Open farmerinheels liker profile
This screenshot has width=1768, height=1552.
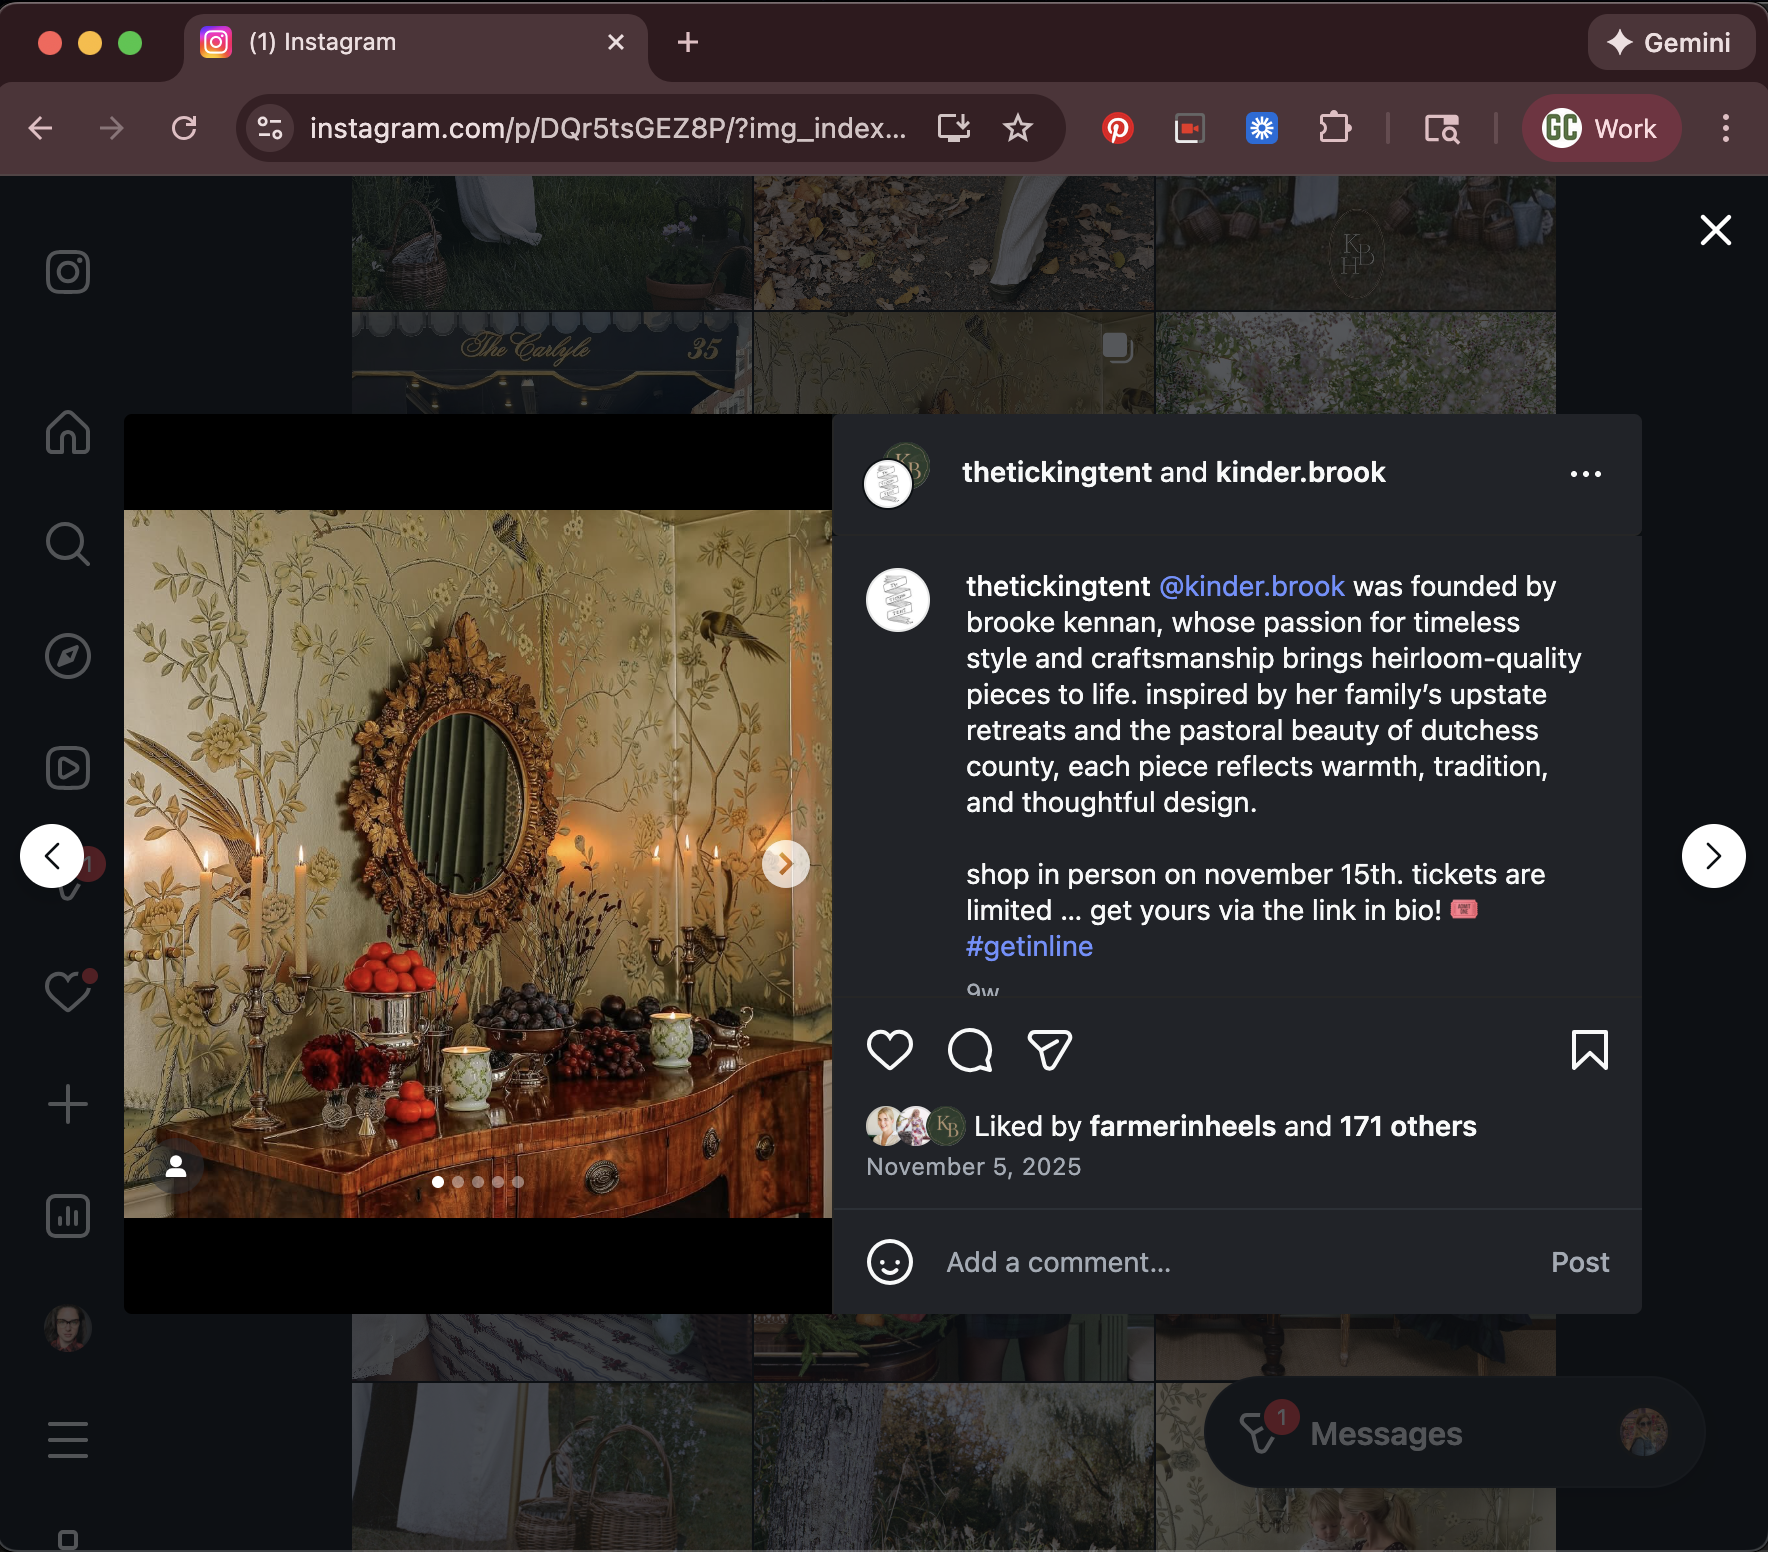click(1182, 1126)
